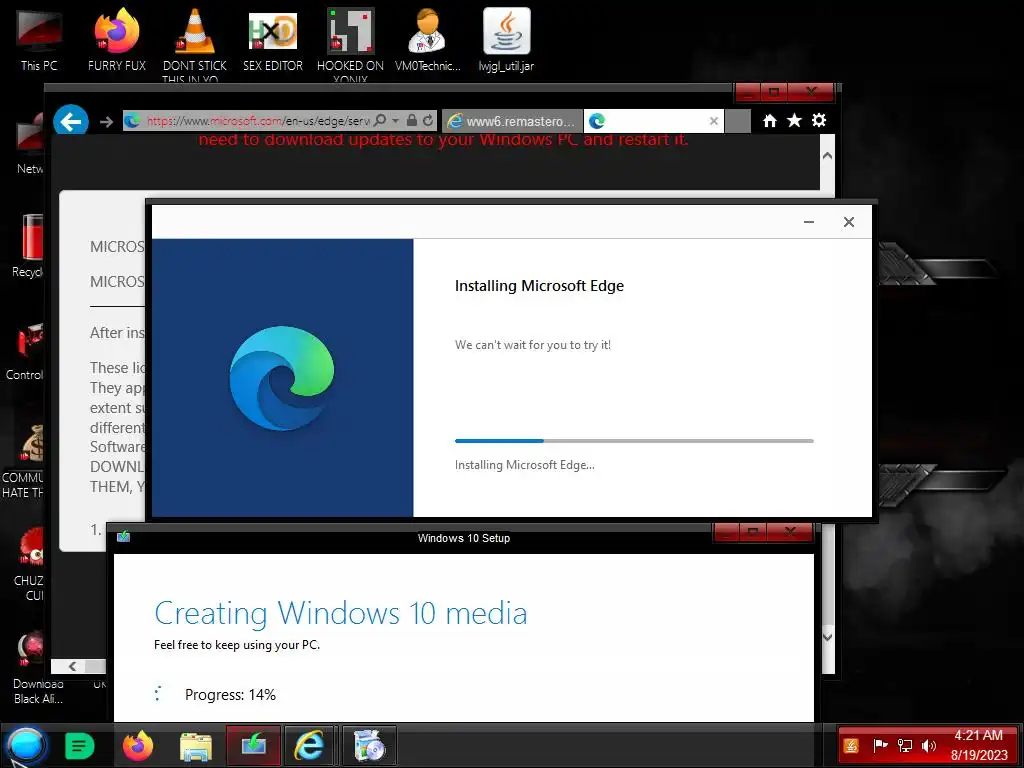The width and height of the screenshot is (1024, 768).
Task: Click the address bar URL field
Action: tap(258, 121)
